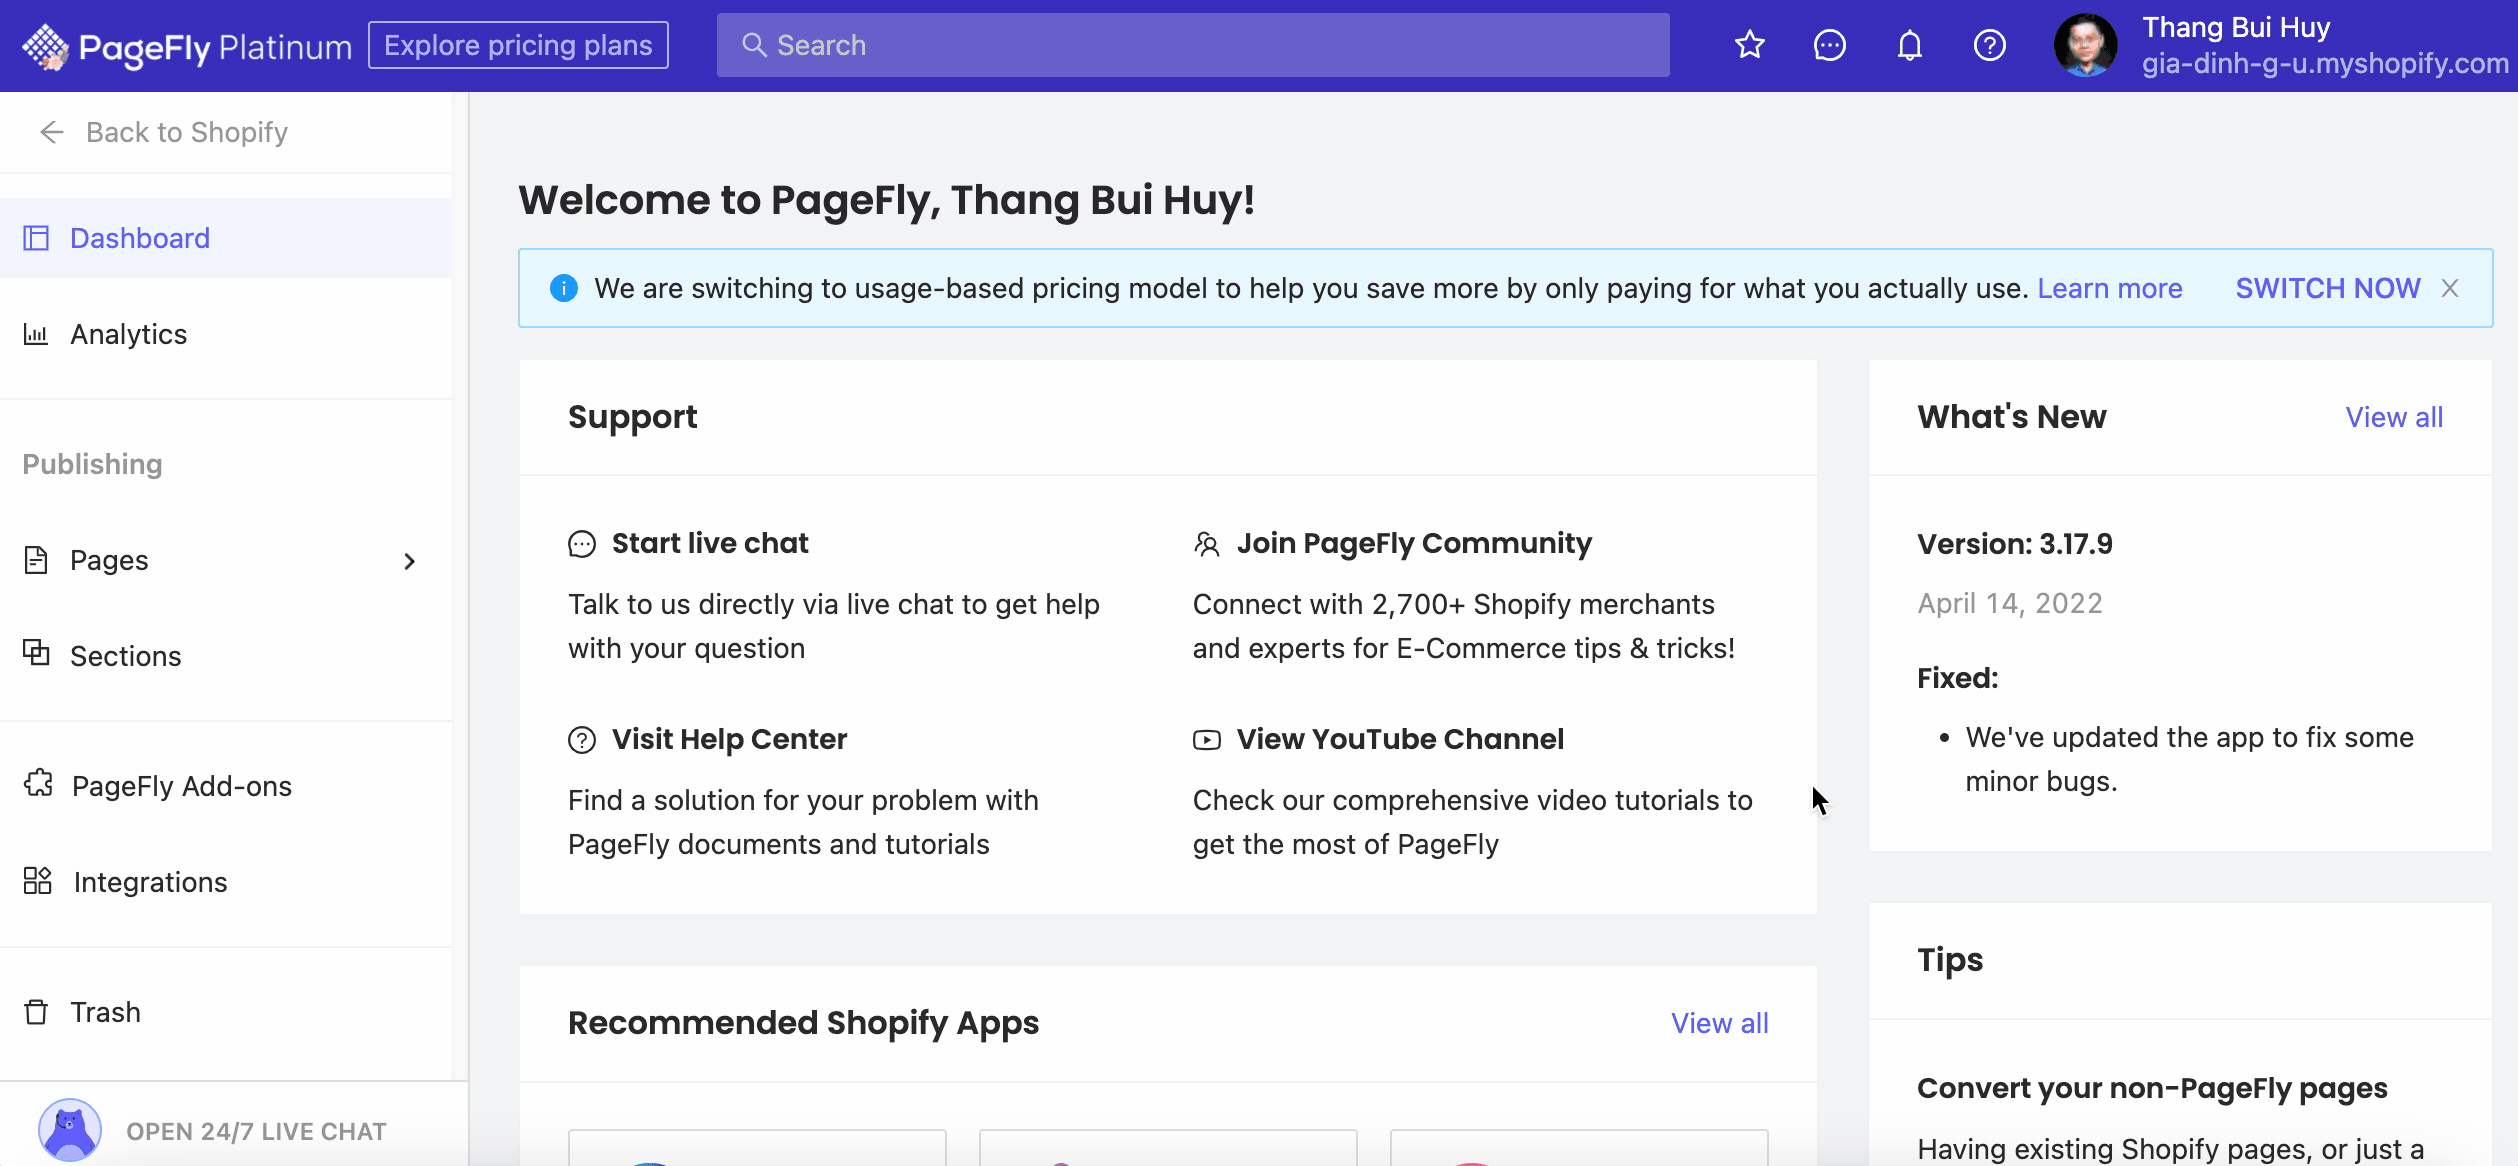
Task: Click the star favorites icon in header
Action: point(1749,45)
